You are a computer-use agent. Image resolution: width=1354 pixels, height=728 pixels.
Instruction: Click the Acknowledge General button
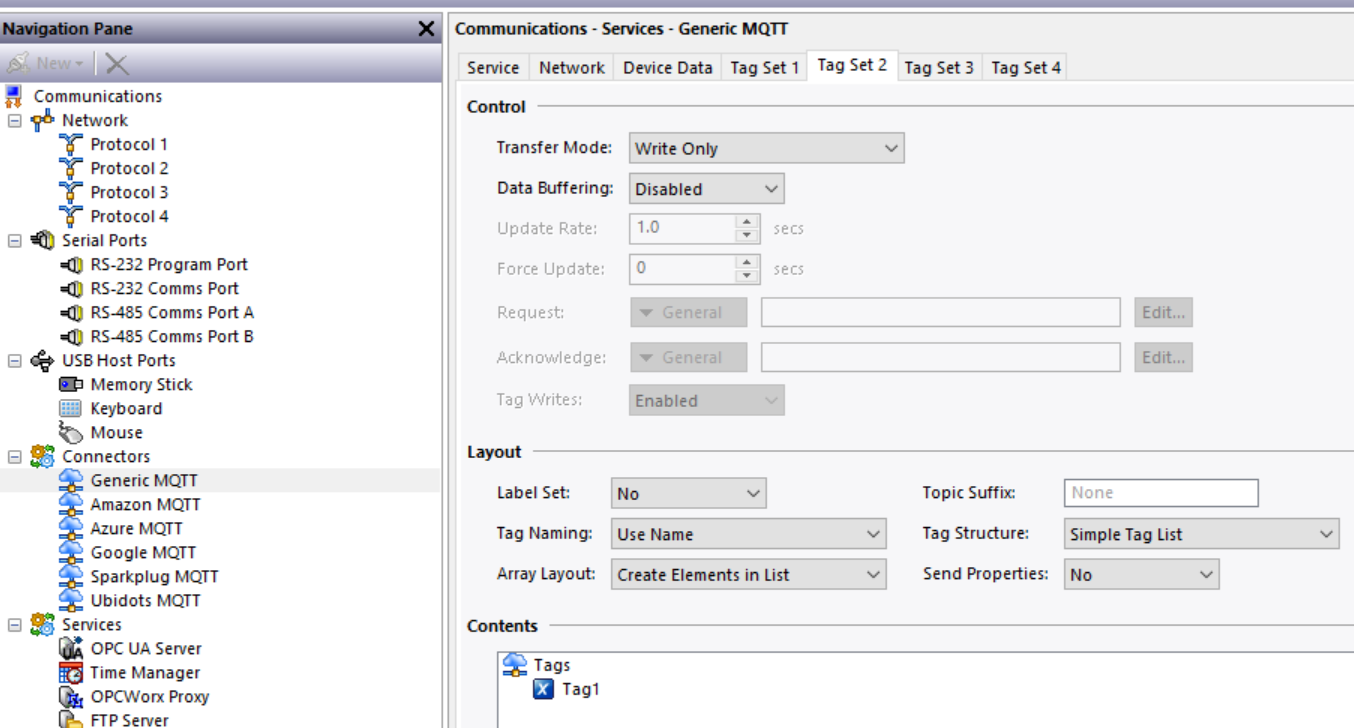pyautogui.click(x=689, y=357)
